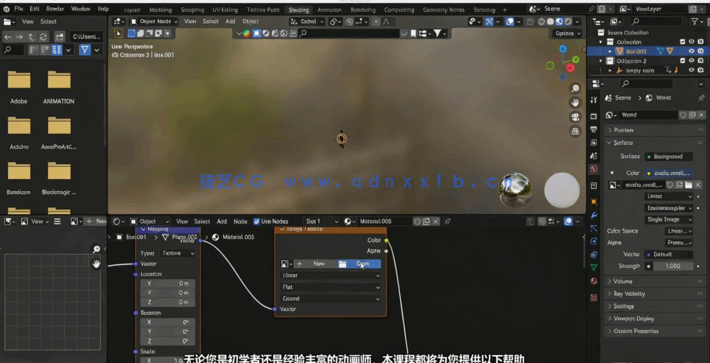The image size is (710, 363).
Task: Click New button in the Image Texture node
Action: 316,264
